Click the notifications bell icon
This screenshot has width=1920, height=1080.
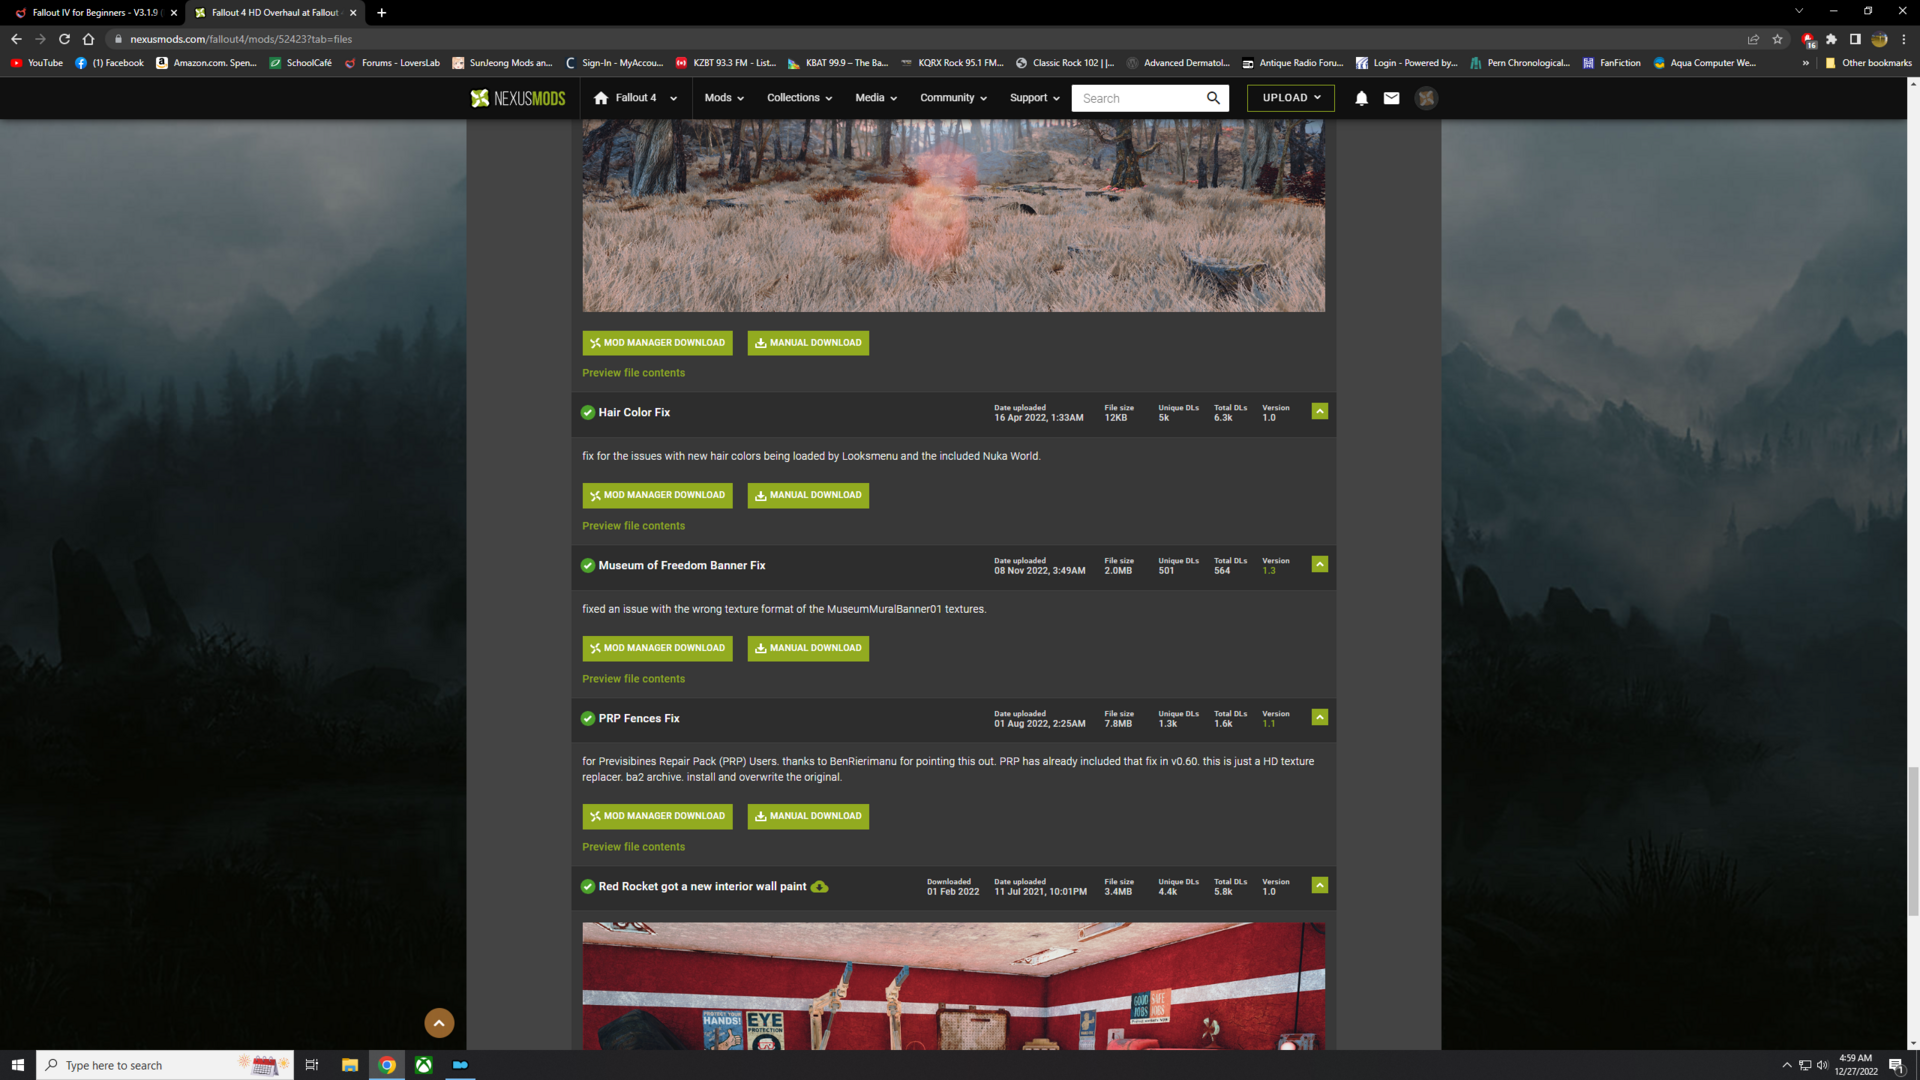point(1361,98)
